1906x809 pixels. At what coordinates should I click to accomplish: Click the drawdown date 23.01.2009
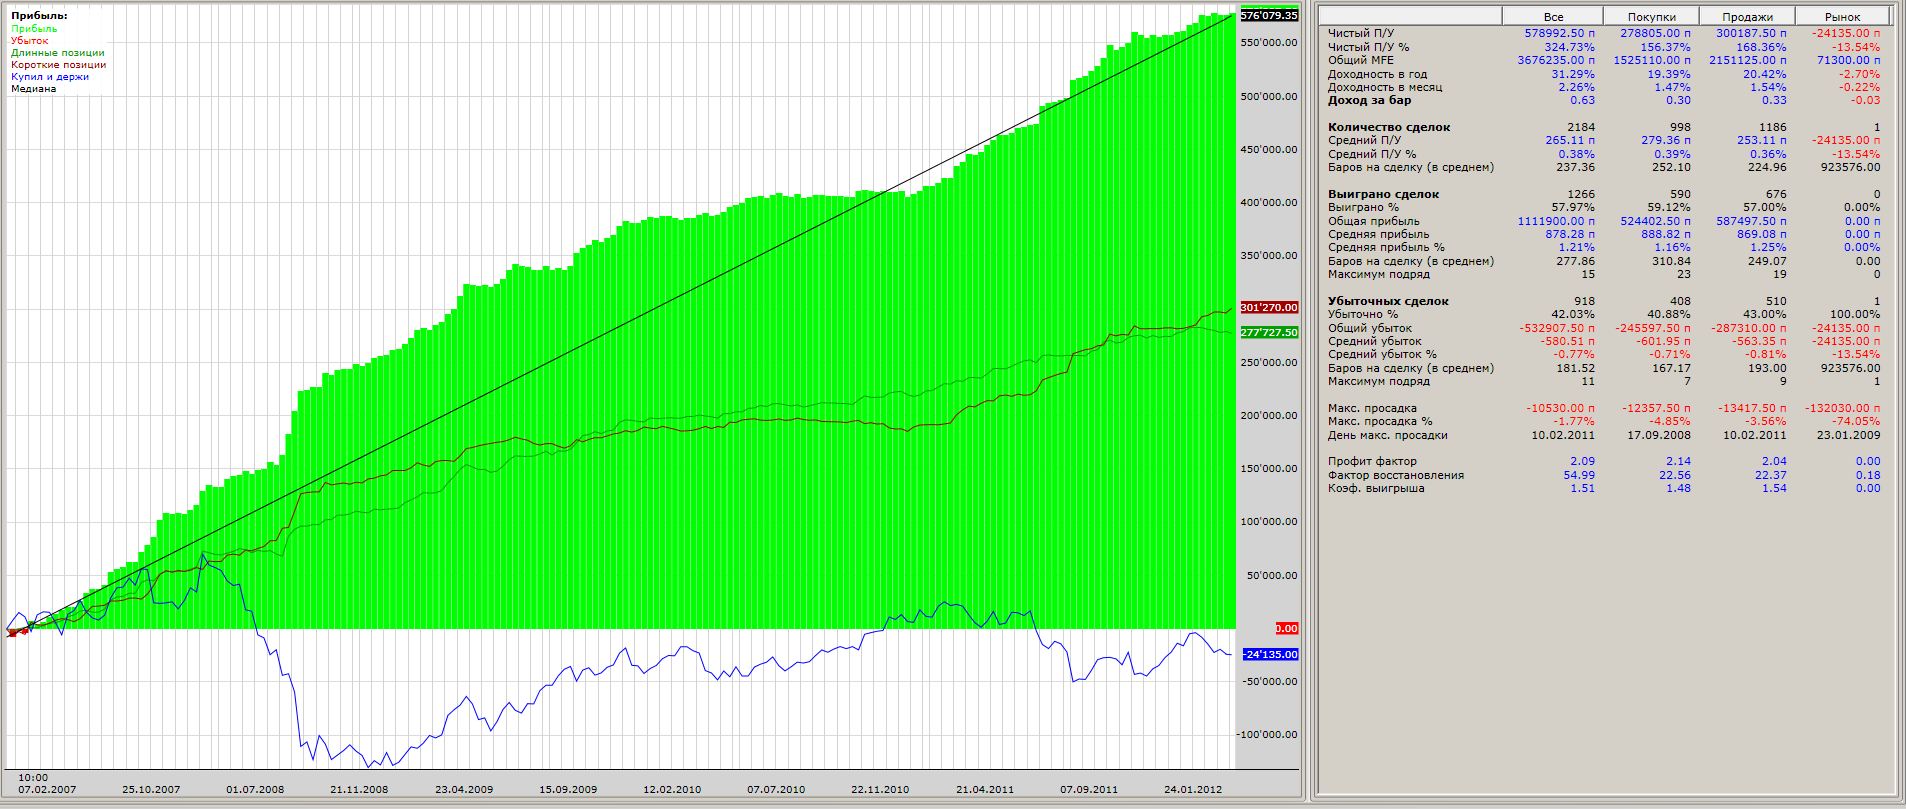click(1849, 435)
